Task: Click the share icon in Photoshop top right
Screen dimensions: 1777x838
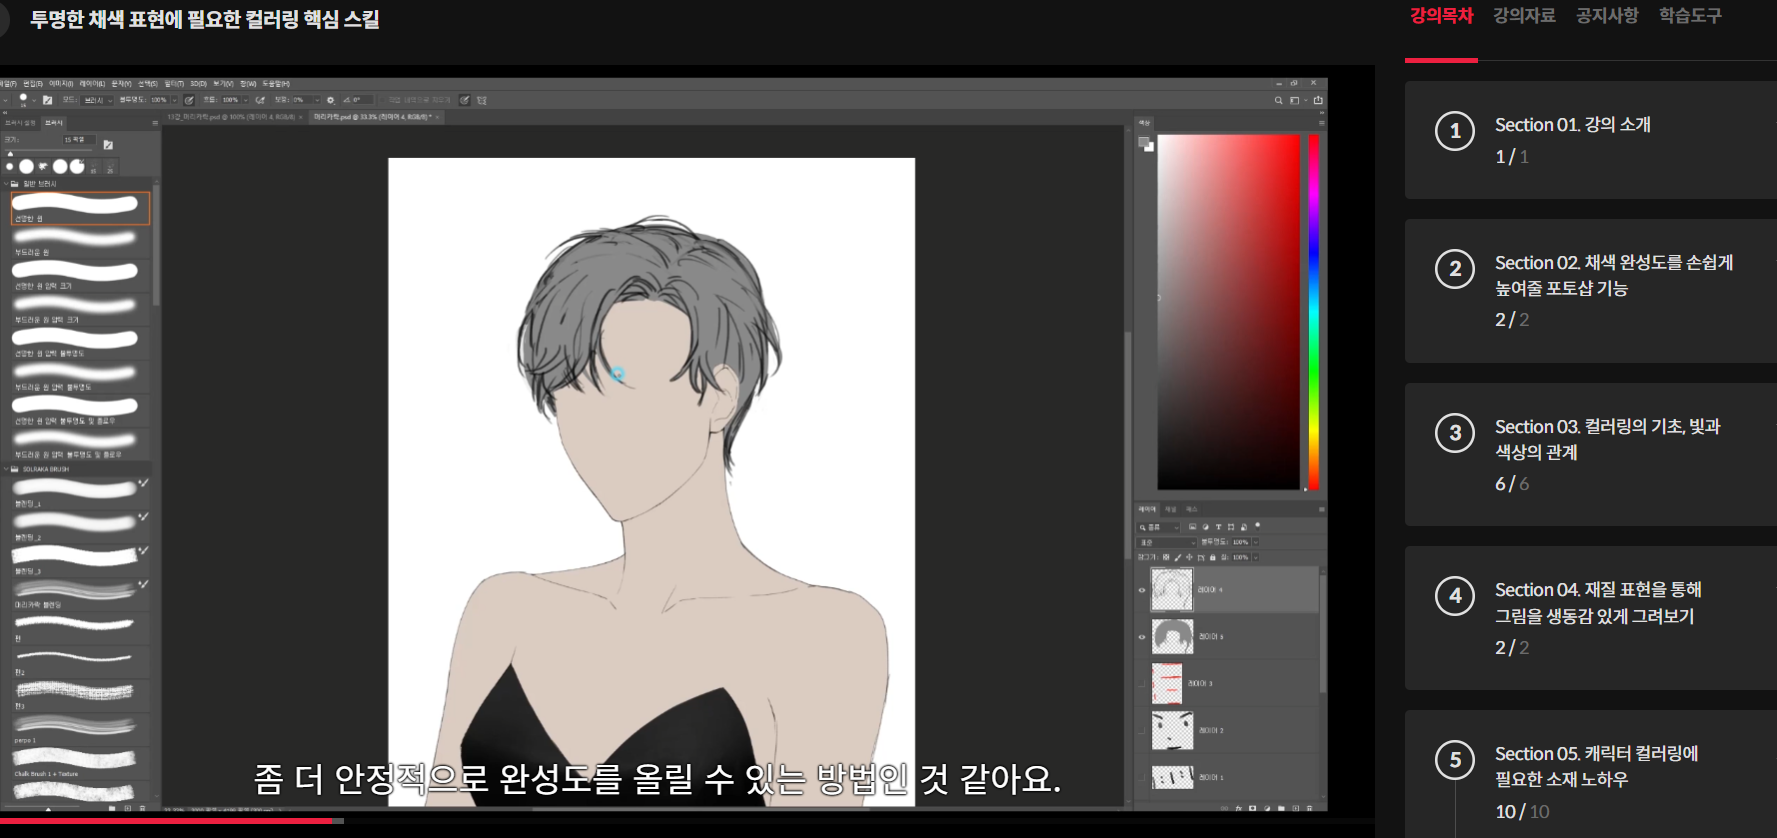Action: pos(1318,100)
